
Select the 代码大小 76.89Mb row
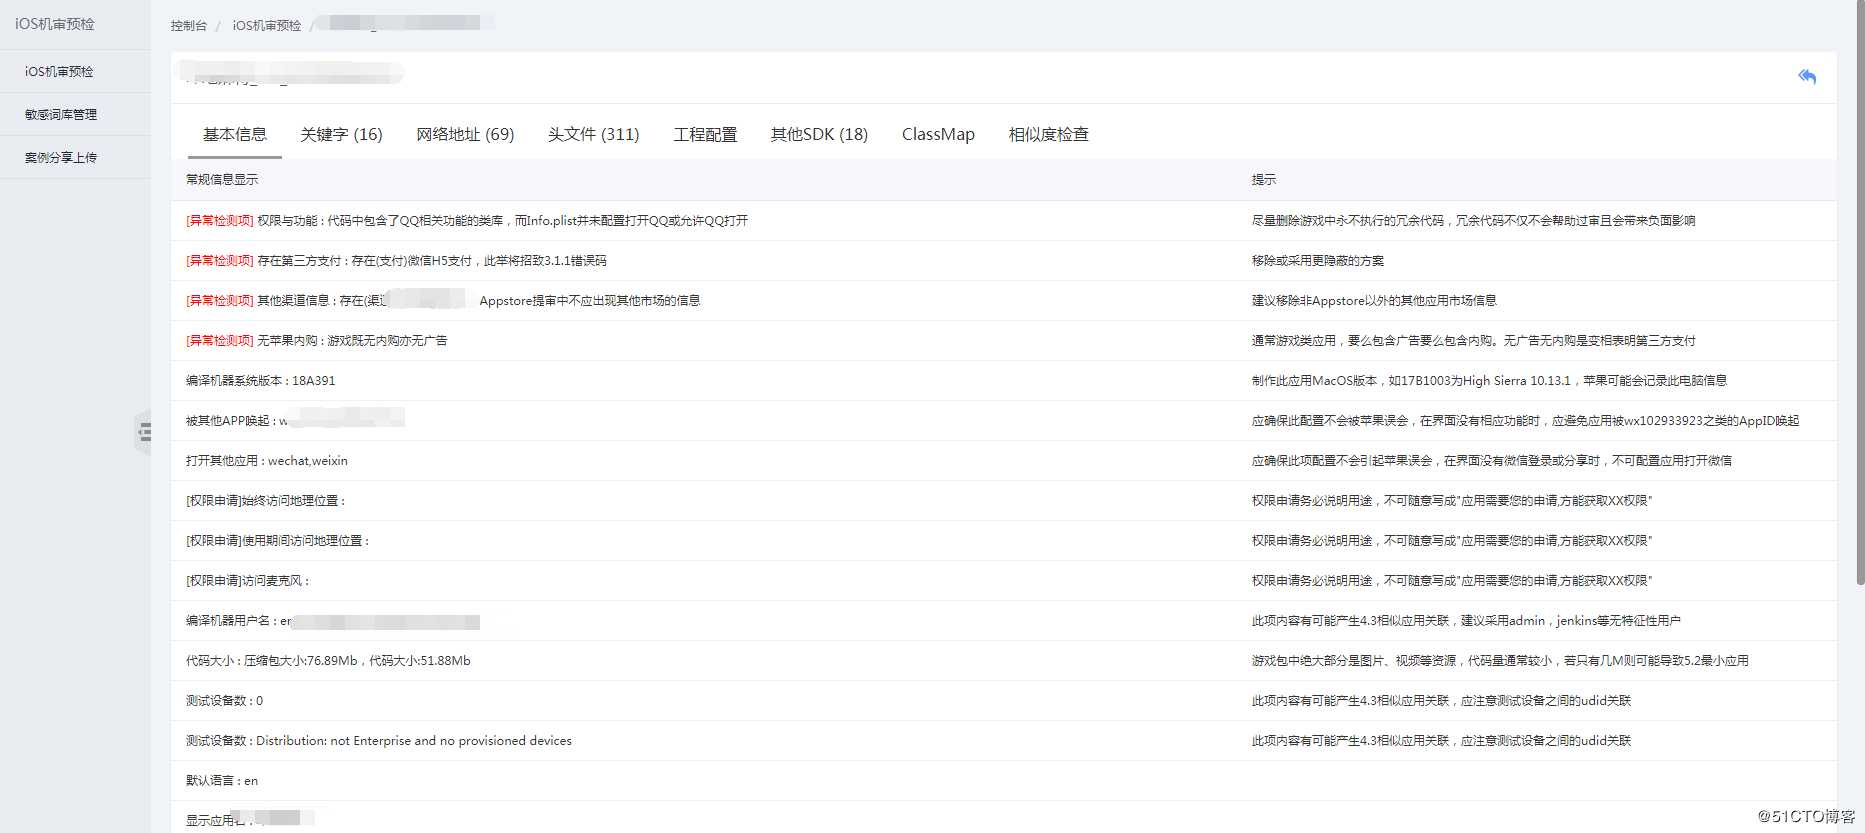tap(1003, 660)
